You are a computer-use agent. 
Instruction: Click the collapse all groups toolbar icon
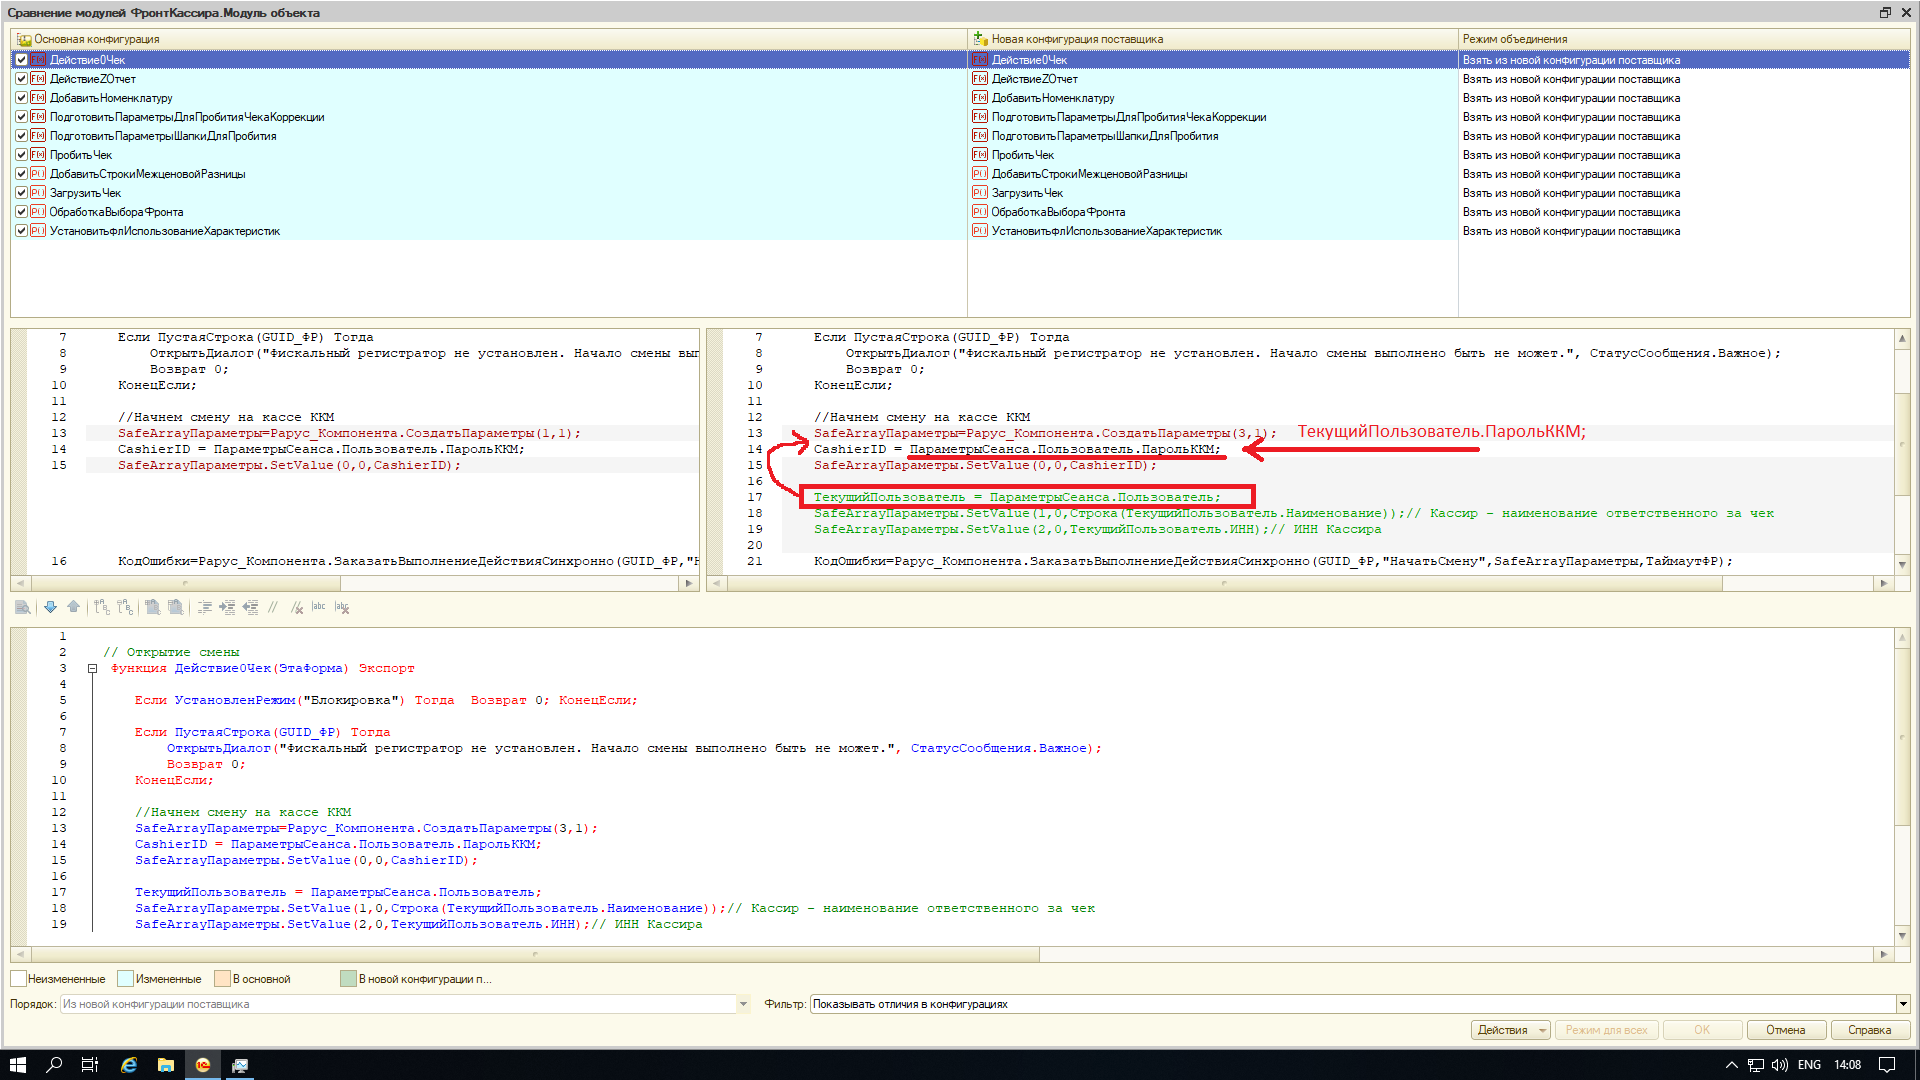(x=176, y=607)
